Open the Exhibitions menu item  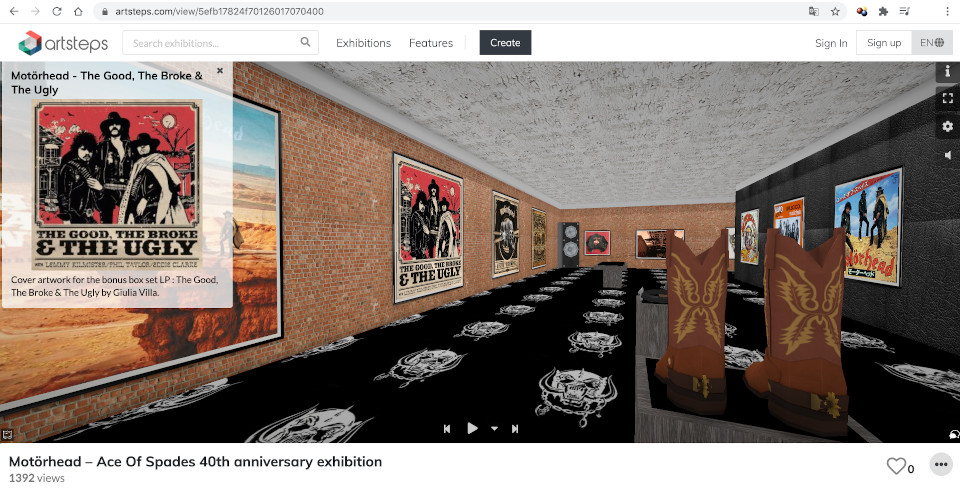(x=363, y=43)
